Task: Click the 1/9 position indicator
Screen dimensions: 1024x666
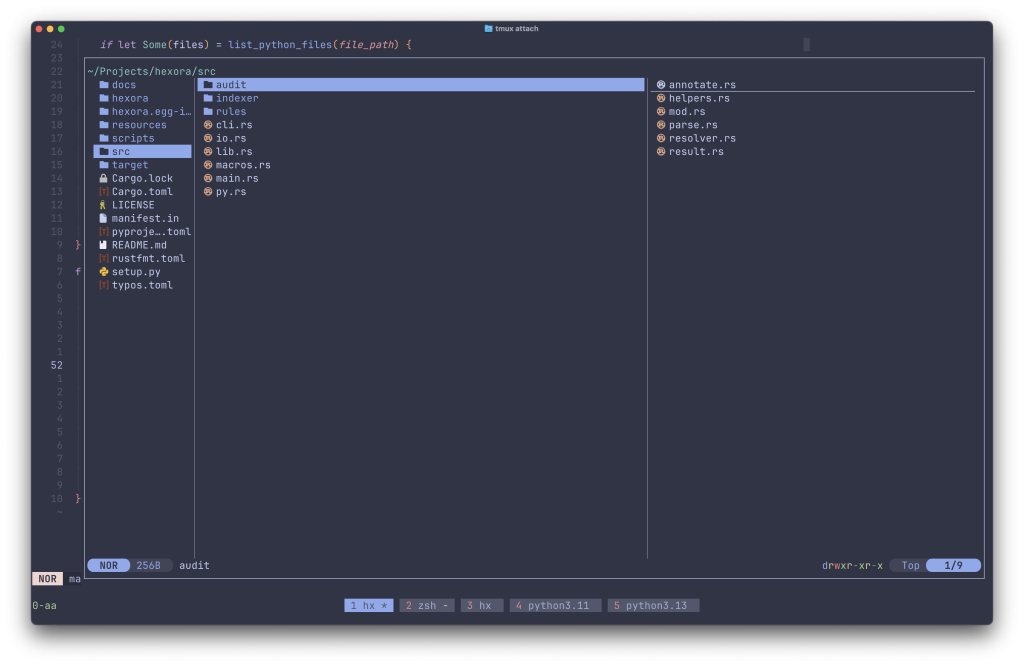Action: pos(953,566)
